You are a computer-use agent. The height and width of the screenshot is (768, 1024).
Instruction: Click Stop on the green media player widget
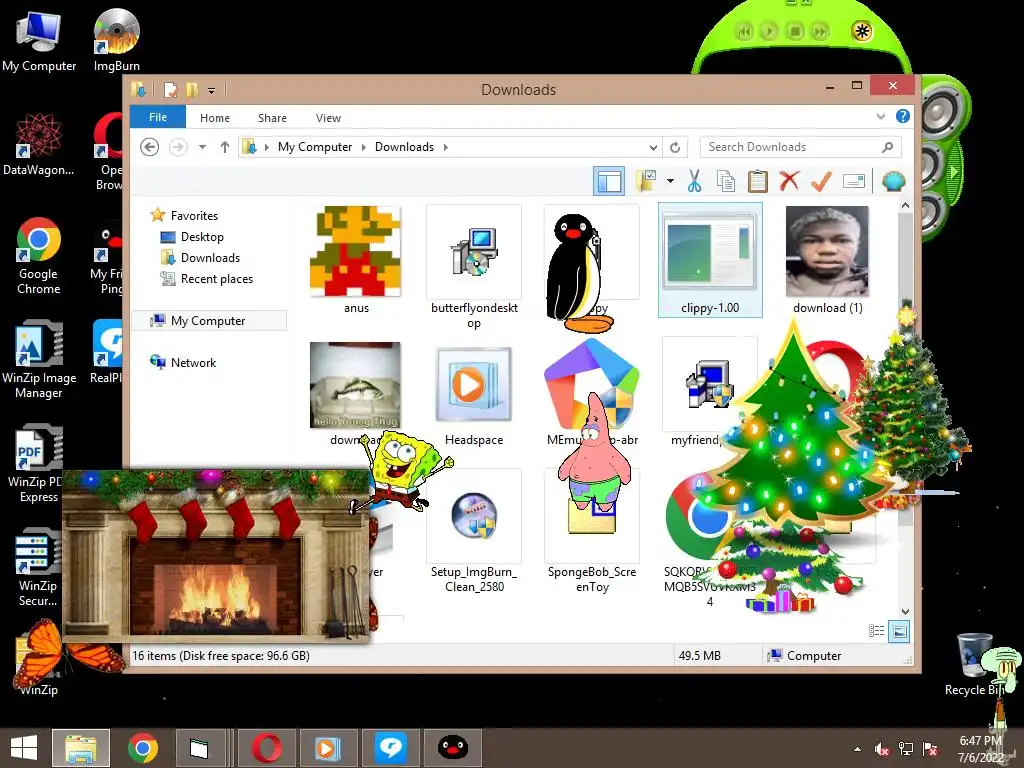point(795,31)
